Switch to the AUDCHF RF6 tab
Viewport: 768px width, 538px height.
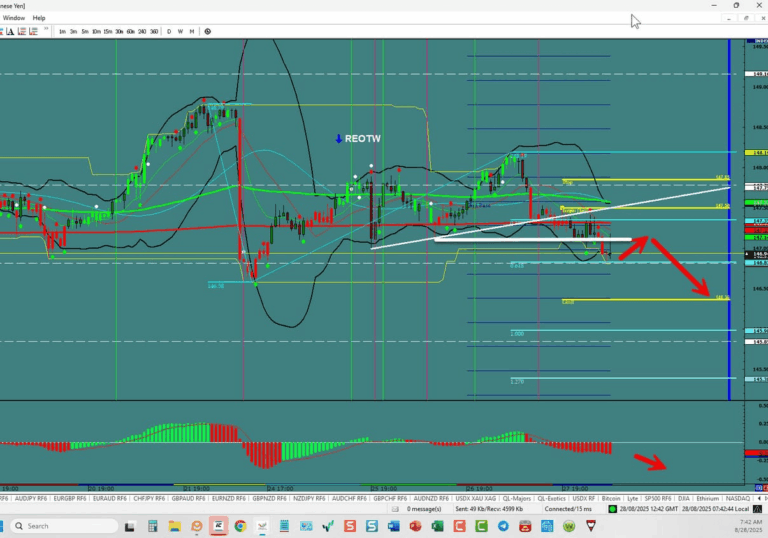coord(349,498)
